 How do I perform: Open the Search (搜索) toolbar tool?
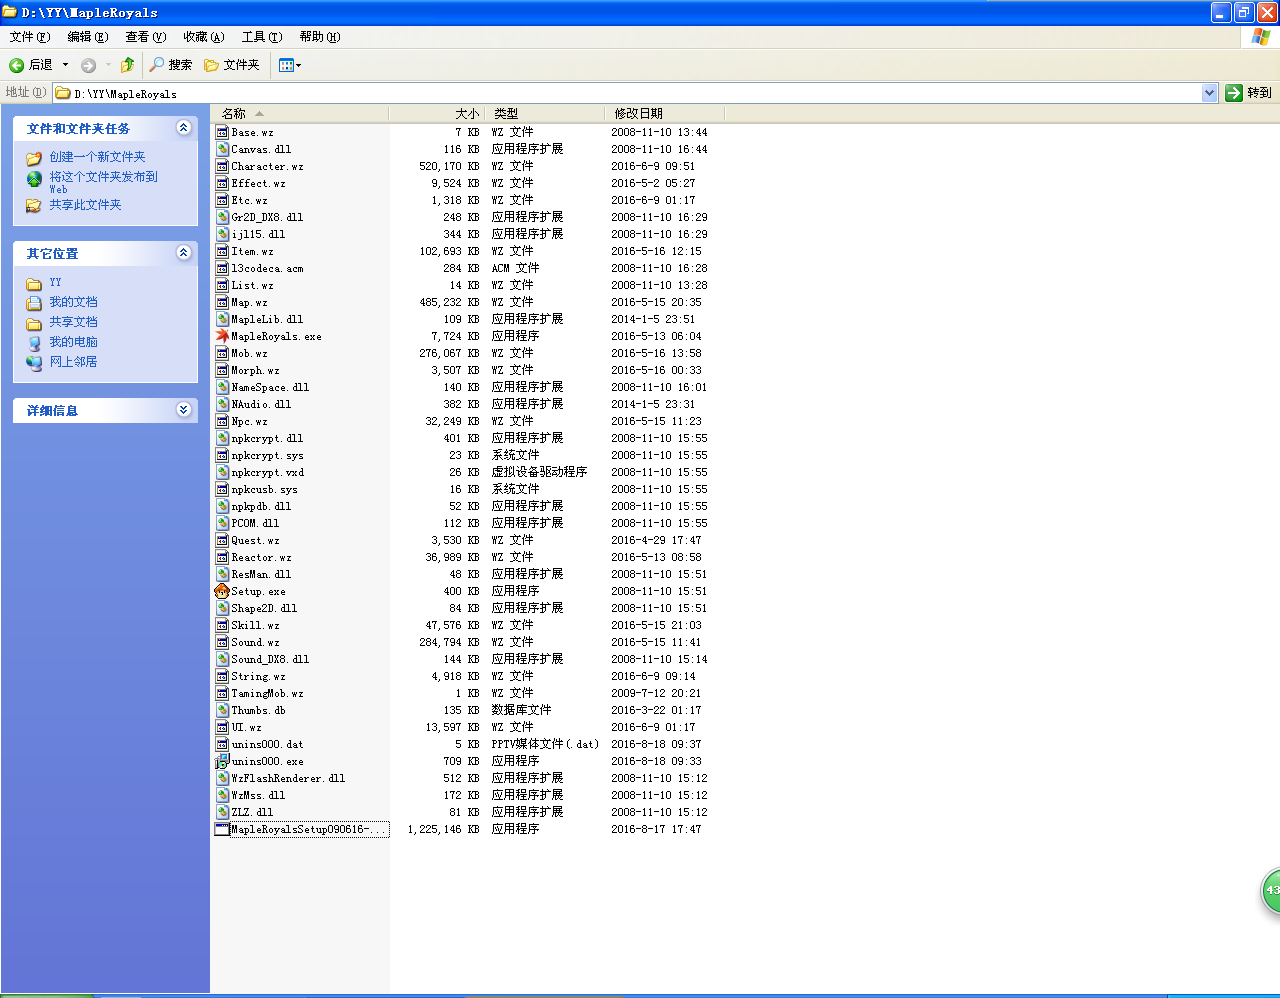[x=170, y=65]
